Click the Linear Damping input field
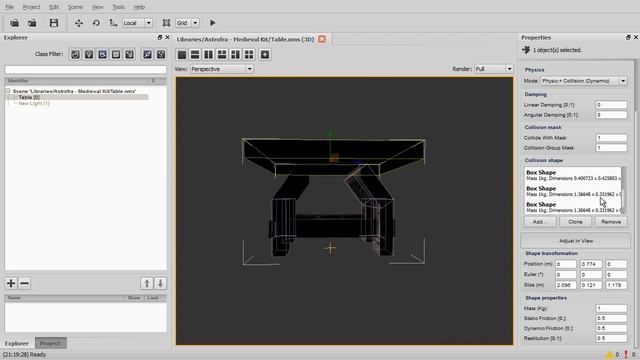640x360 pixels. pyautogui.click(x=611, y=105)
